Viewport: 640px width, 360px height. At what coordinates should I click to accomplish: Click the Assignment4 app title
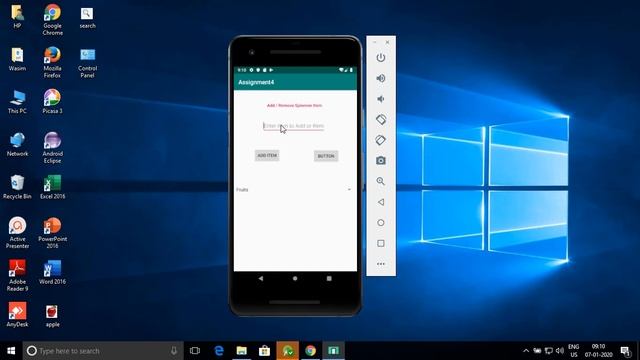pos(256,82)
